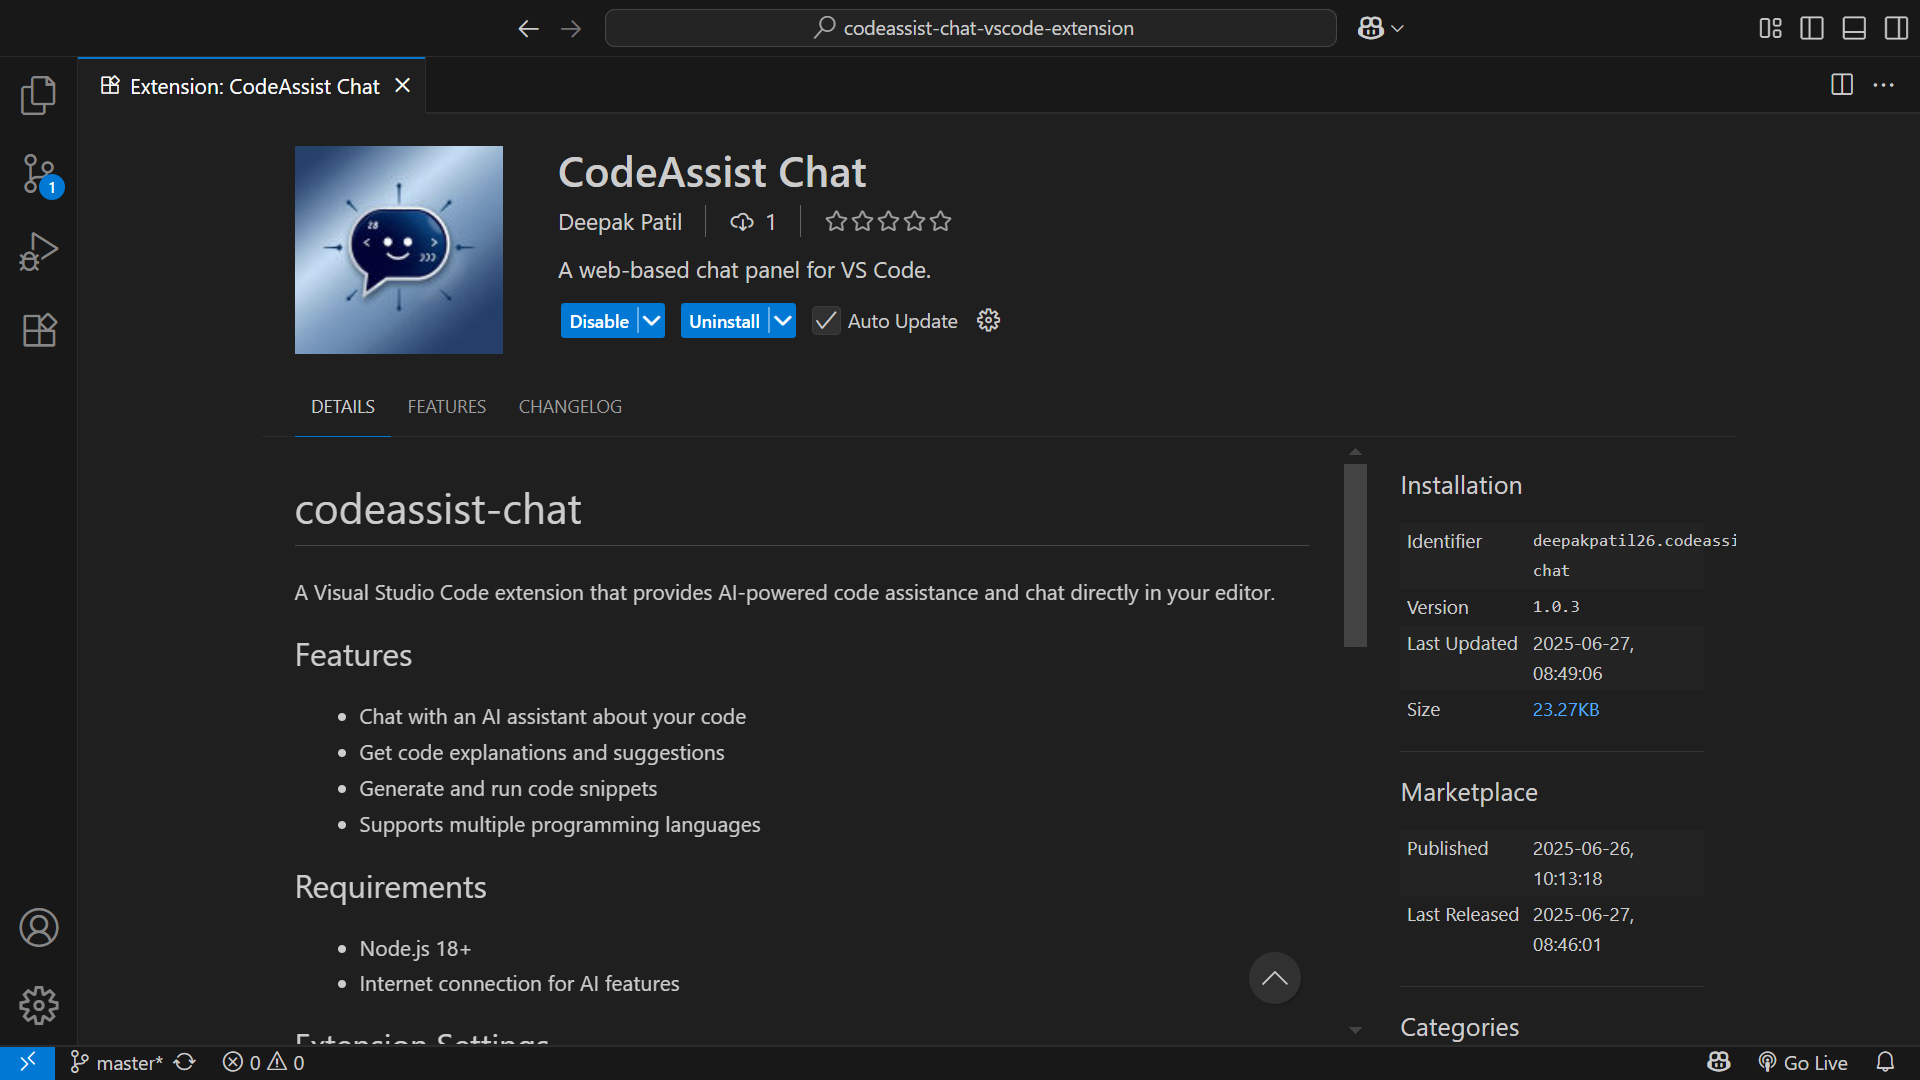The width and height of the screenshot is (1920, 1080).
Task: Click the 23.27KB size link
Action: (1565, 709)
